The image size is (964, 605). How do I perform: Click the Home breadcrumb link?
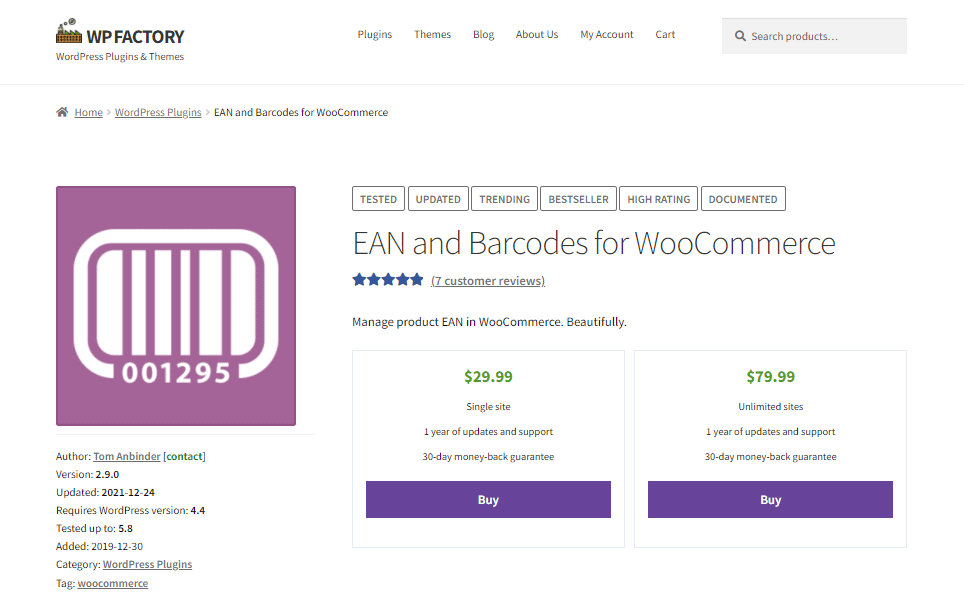[89, 113]
